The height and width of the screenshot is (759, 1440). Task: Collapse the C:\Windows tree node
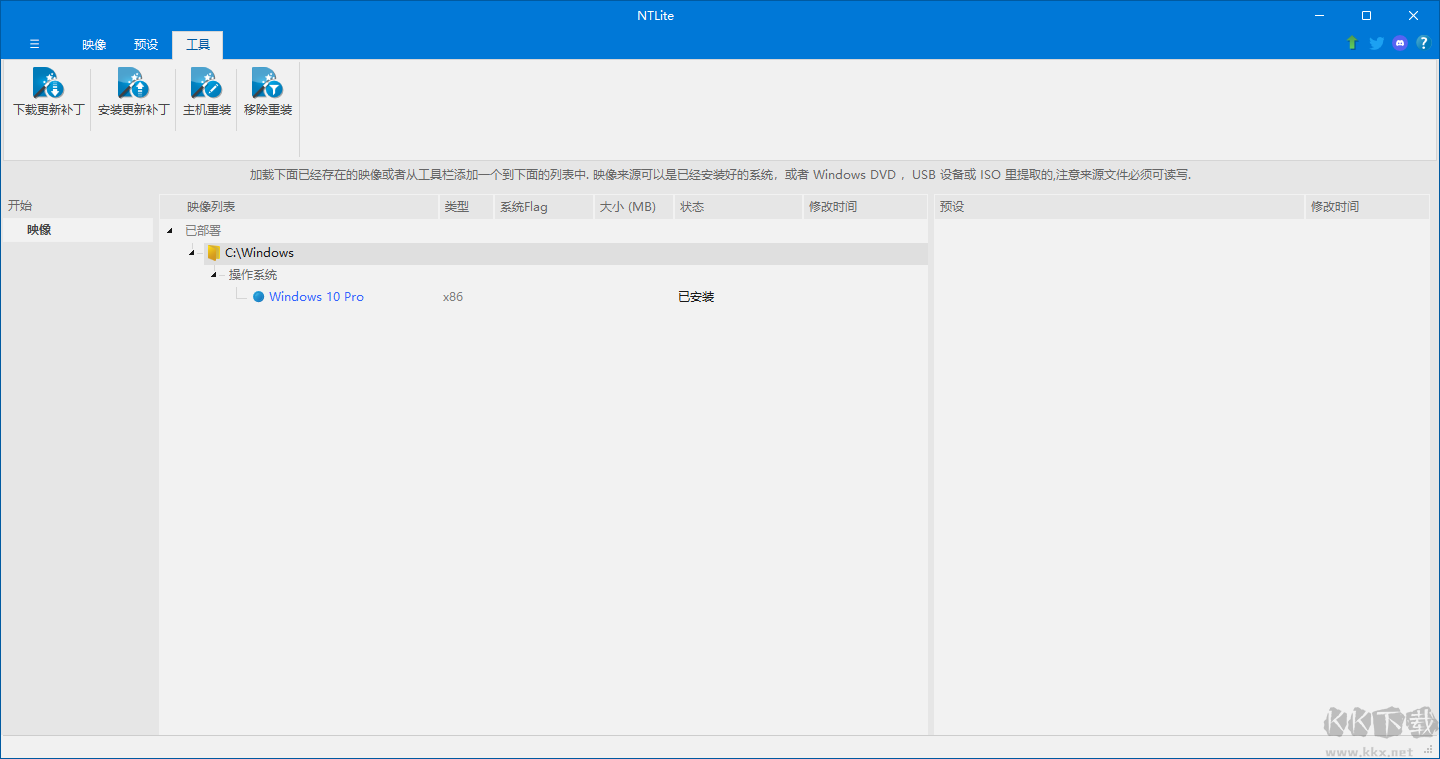coord(192,253)
